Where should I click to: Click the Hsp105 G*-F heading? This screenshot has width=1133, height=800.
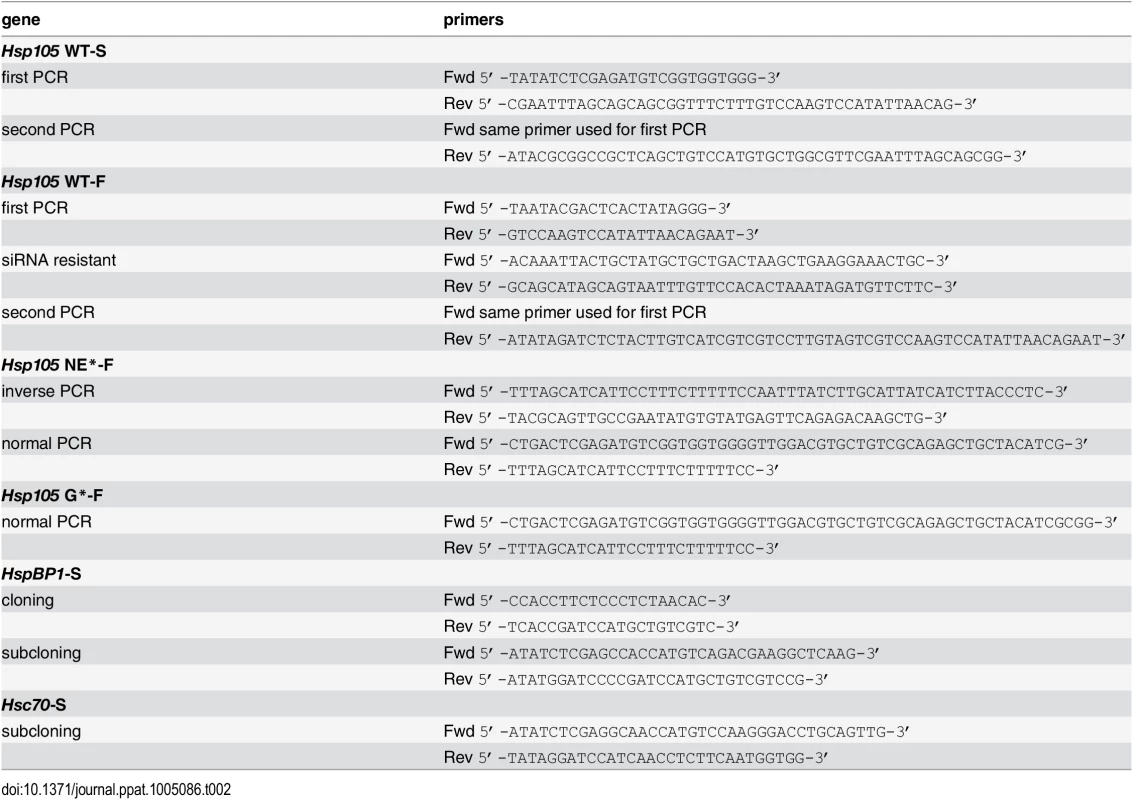pos(52,496)
